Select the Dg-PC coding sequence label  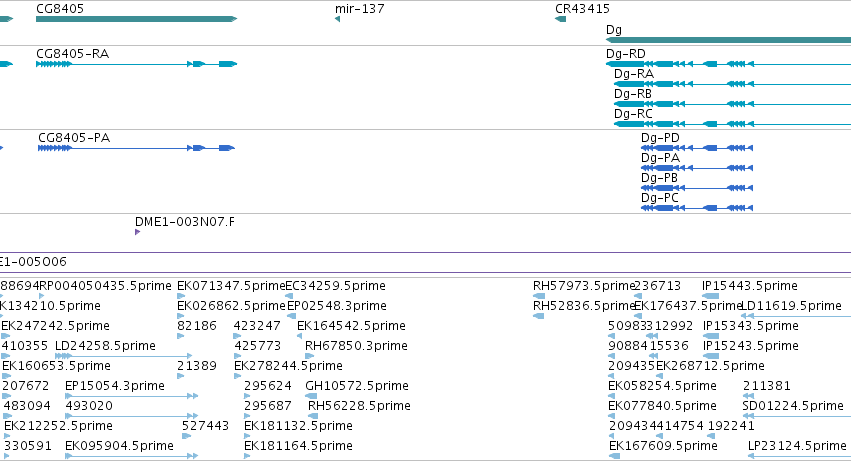click(x=659, y=198)
